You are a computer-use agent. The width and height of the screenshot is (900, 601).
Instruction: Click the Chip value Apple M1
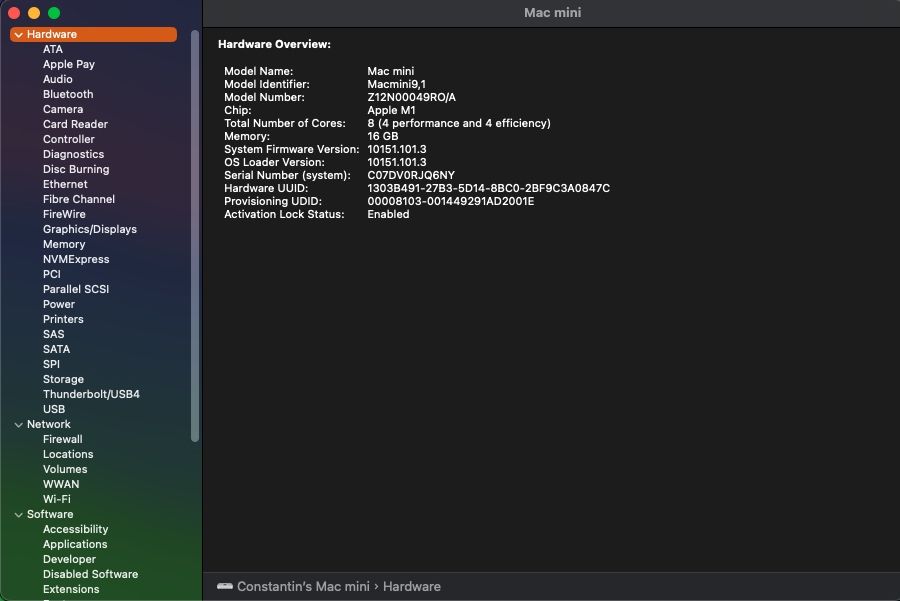[x=391, y=110]
